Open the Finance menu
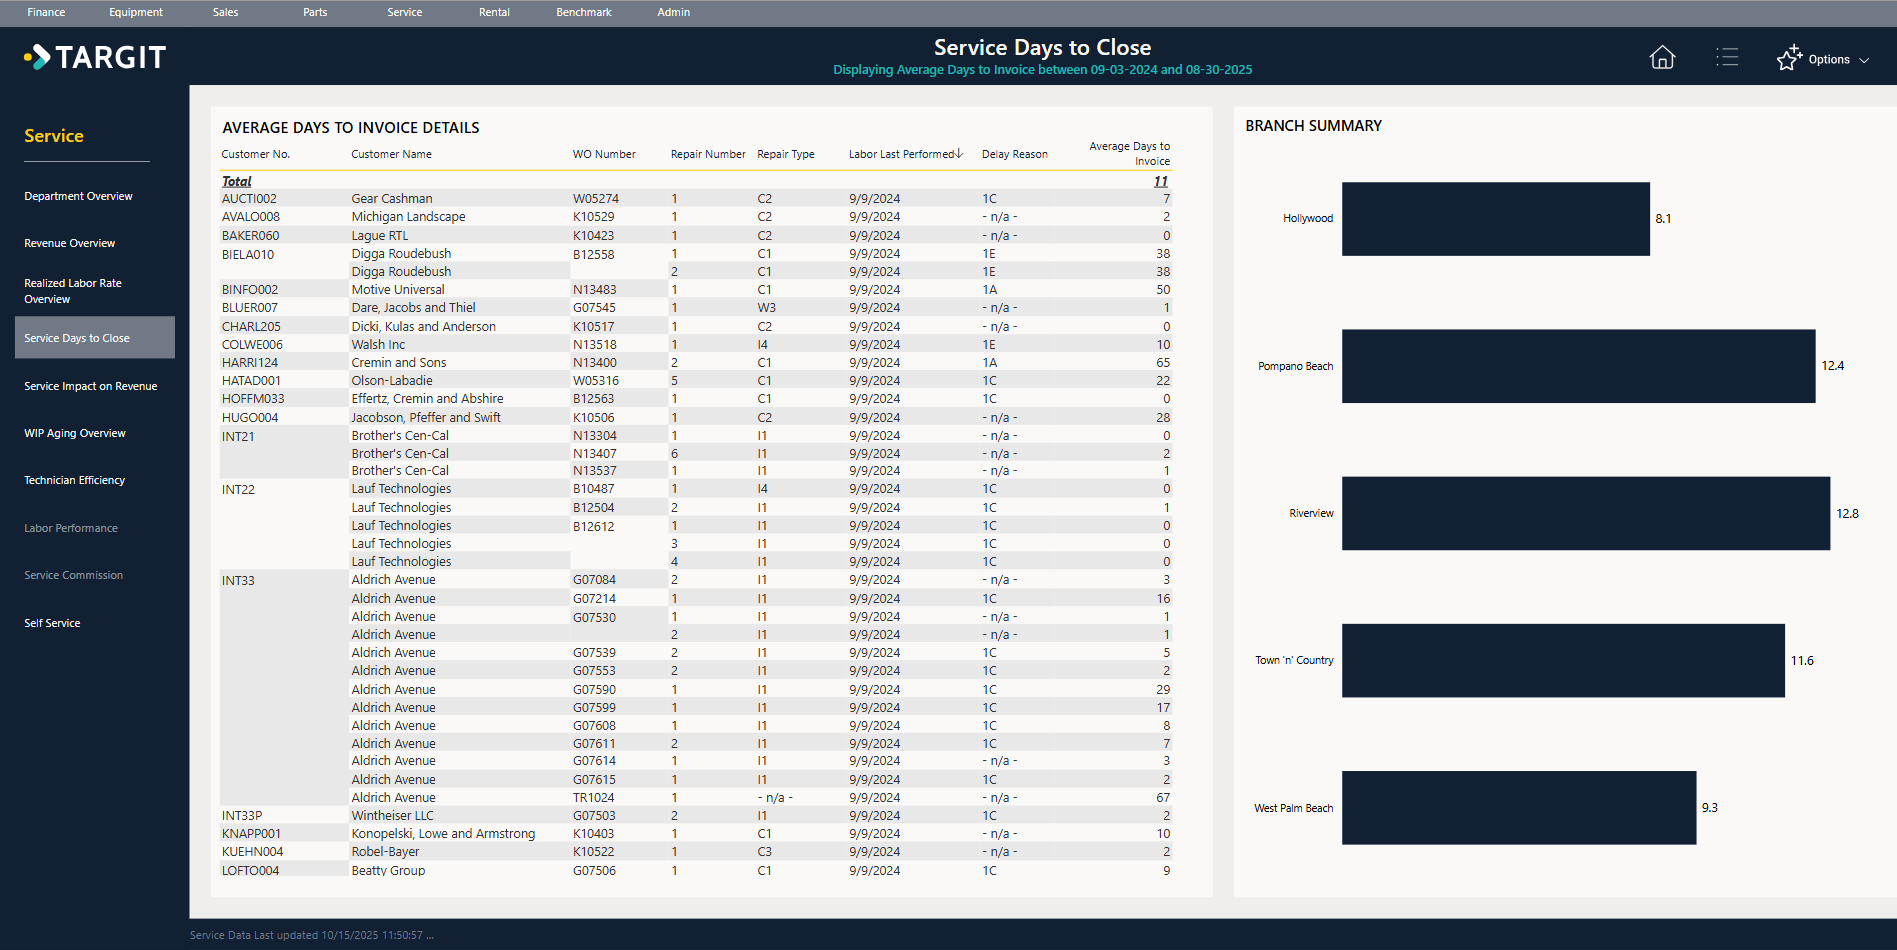Screen dimensions: 1897x950 click(46, 12)
